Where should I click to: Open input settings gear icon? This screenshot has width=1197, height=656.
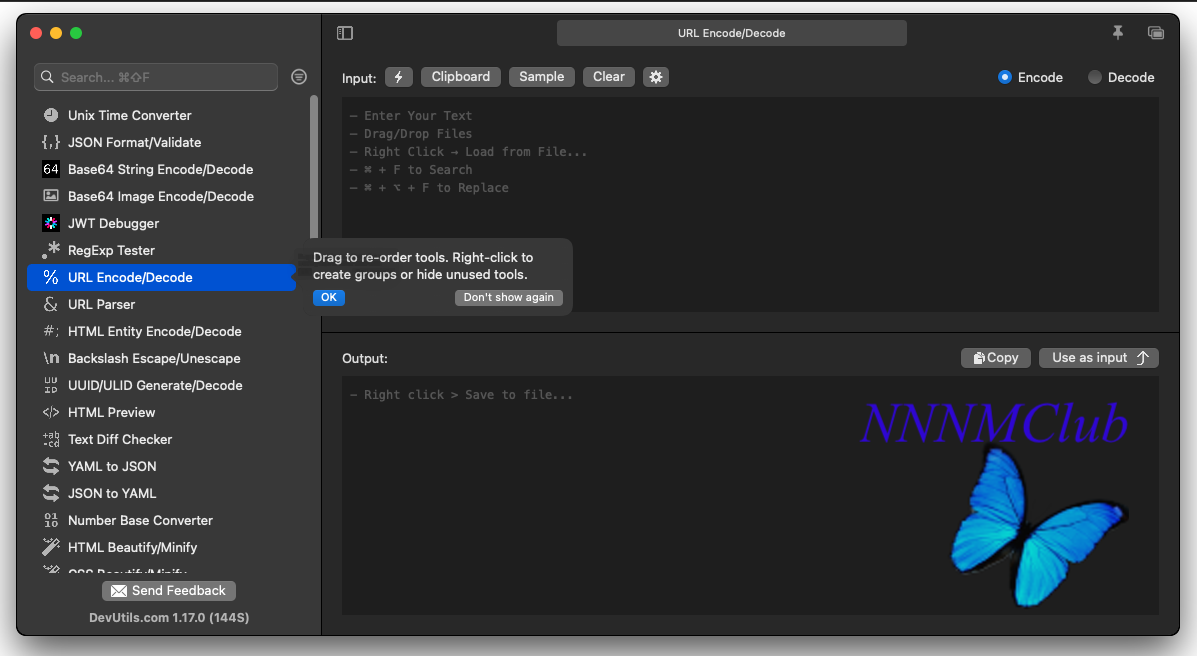coord(655,77)
